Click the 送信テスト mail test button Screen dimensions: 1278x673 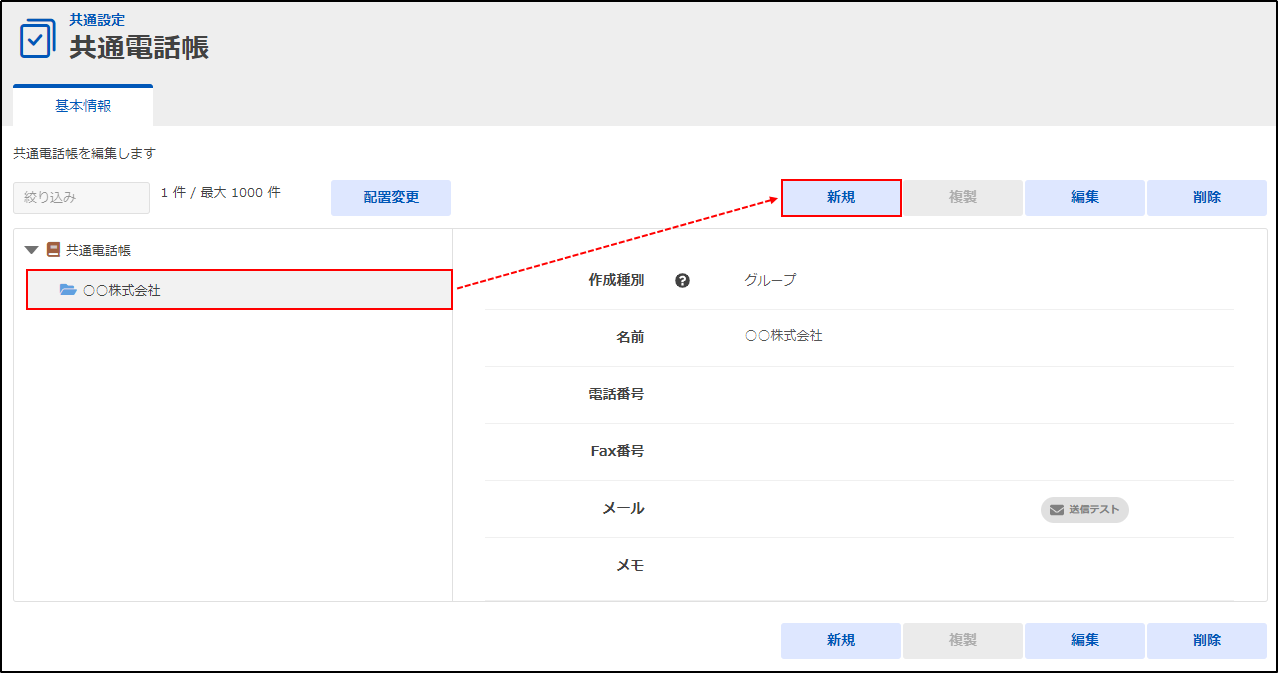pos(1085,509)
